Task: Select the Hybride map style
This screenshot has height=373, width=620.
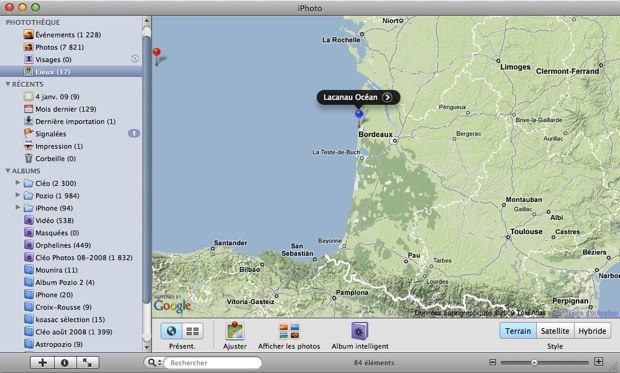Action: tap(592, 331)
